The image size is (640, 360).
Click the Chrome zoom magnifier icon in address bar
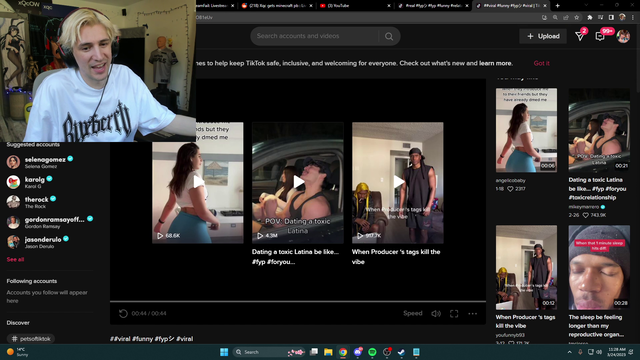(x=555, y=18)
